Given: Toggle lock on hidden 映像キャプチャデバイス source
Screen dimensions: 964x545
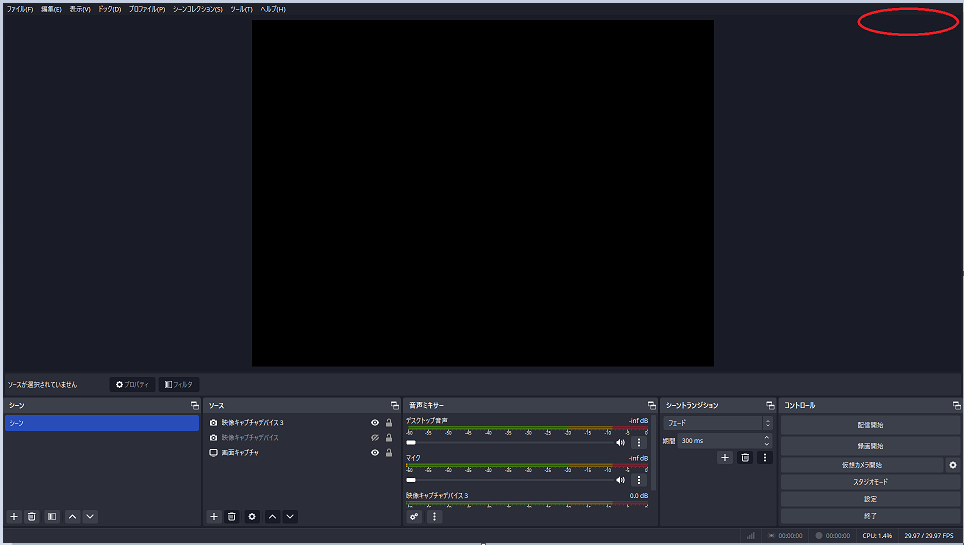Looking at the screenshot, I should (389, 437).
